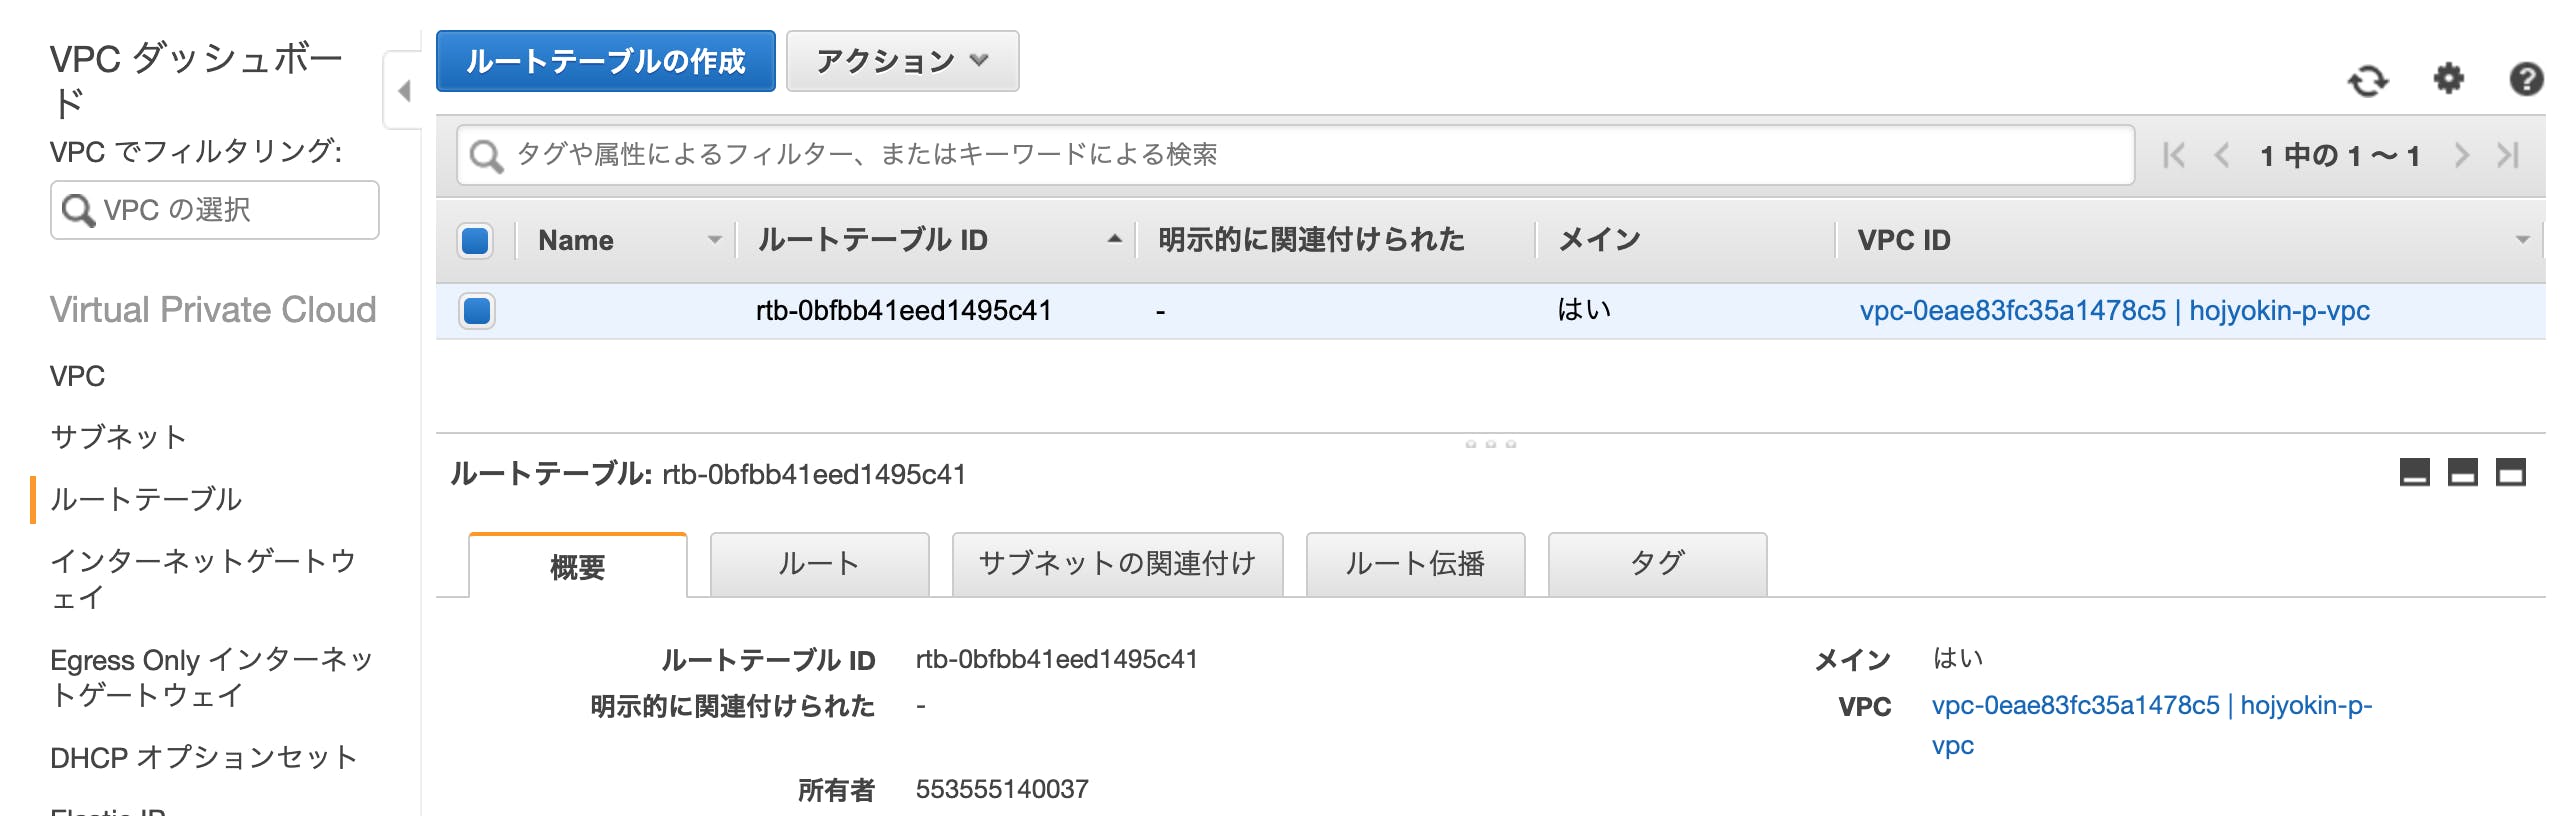Screen dimensions: 2560x816
Task: Click the magnifier icon in the filter bar
Action: click(489, 153)
